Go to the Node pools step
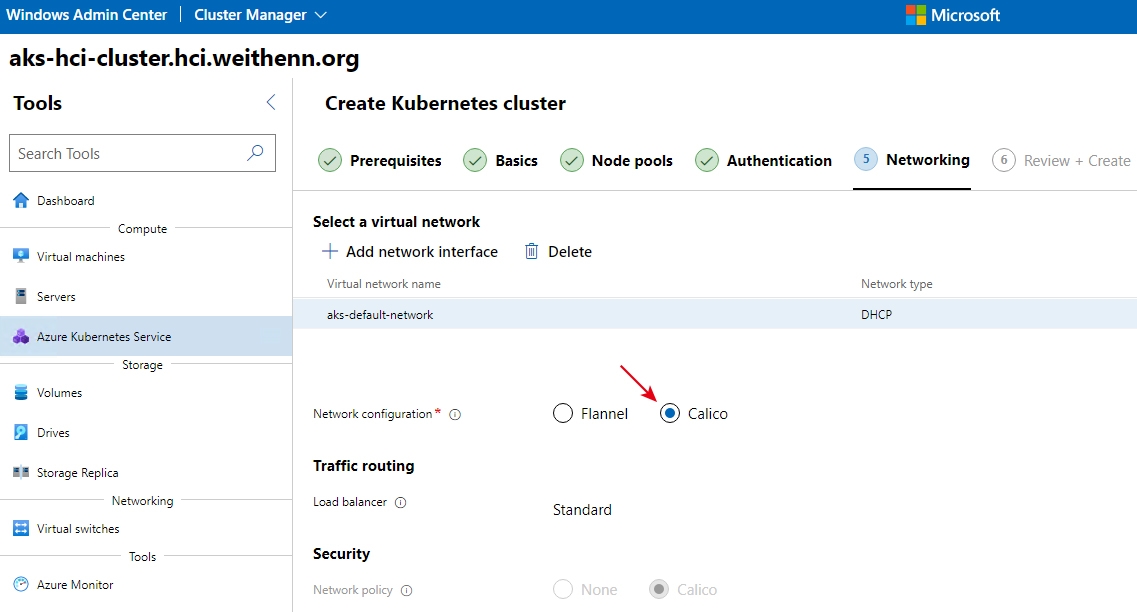Image resolution: width=1137 pixels, height=612 pixels. click(x=617, y=161)
